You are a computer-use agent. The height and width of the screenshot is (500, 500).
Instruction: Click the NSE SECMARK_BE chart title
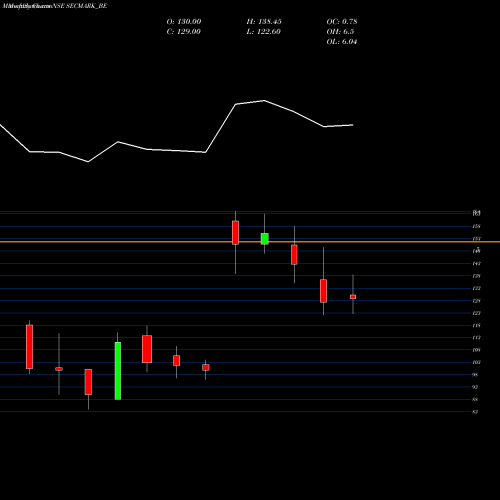(80, 6)
